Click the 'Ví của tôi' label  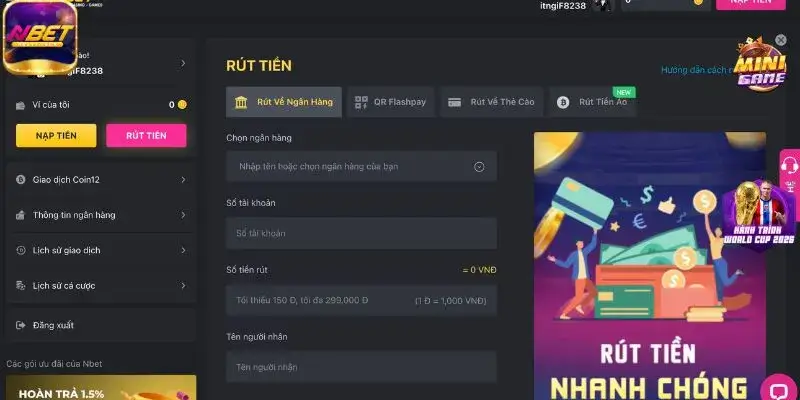tap(51, 105)
